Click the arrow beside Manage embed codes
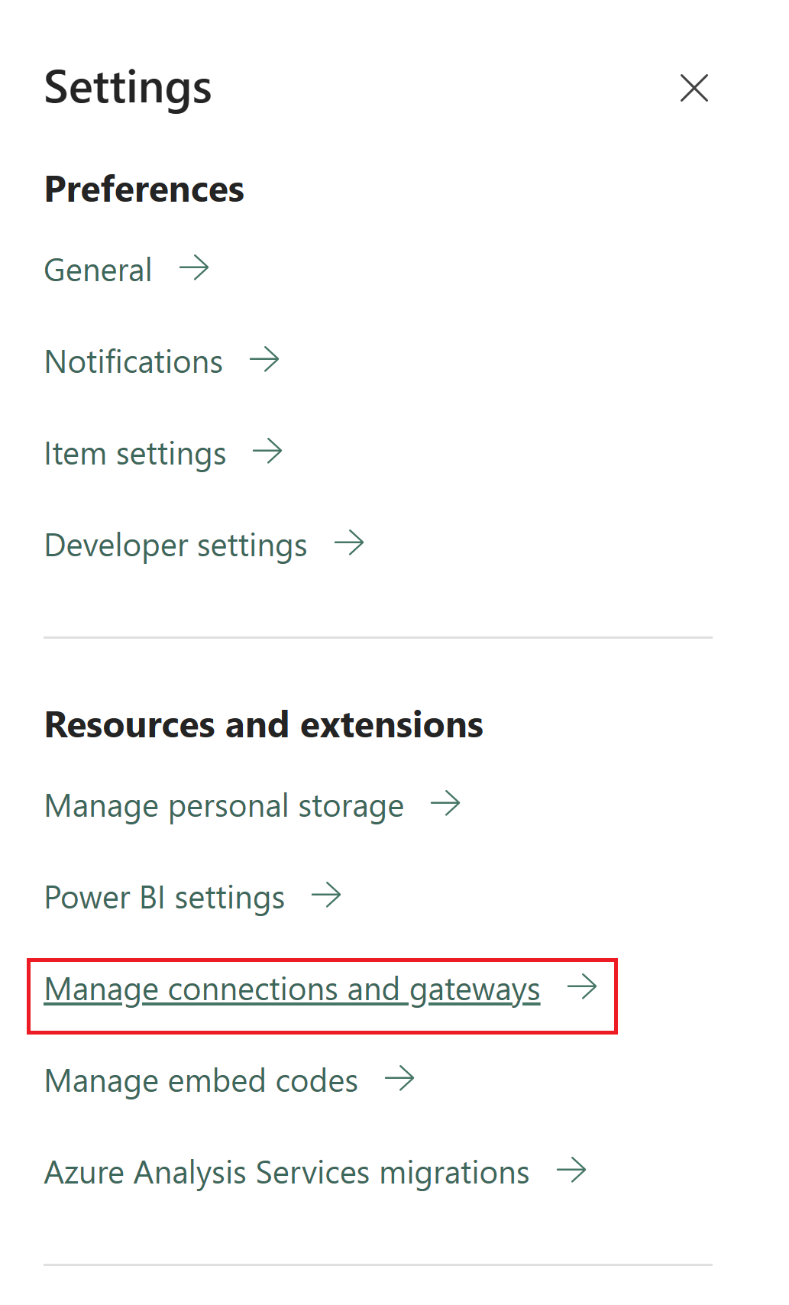This screenshot has width=789, height=1305. 400,1079
